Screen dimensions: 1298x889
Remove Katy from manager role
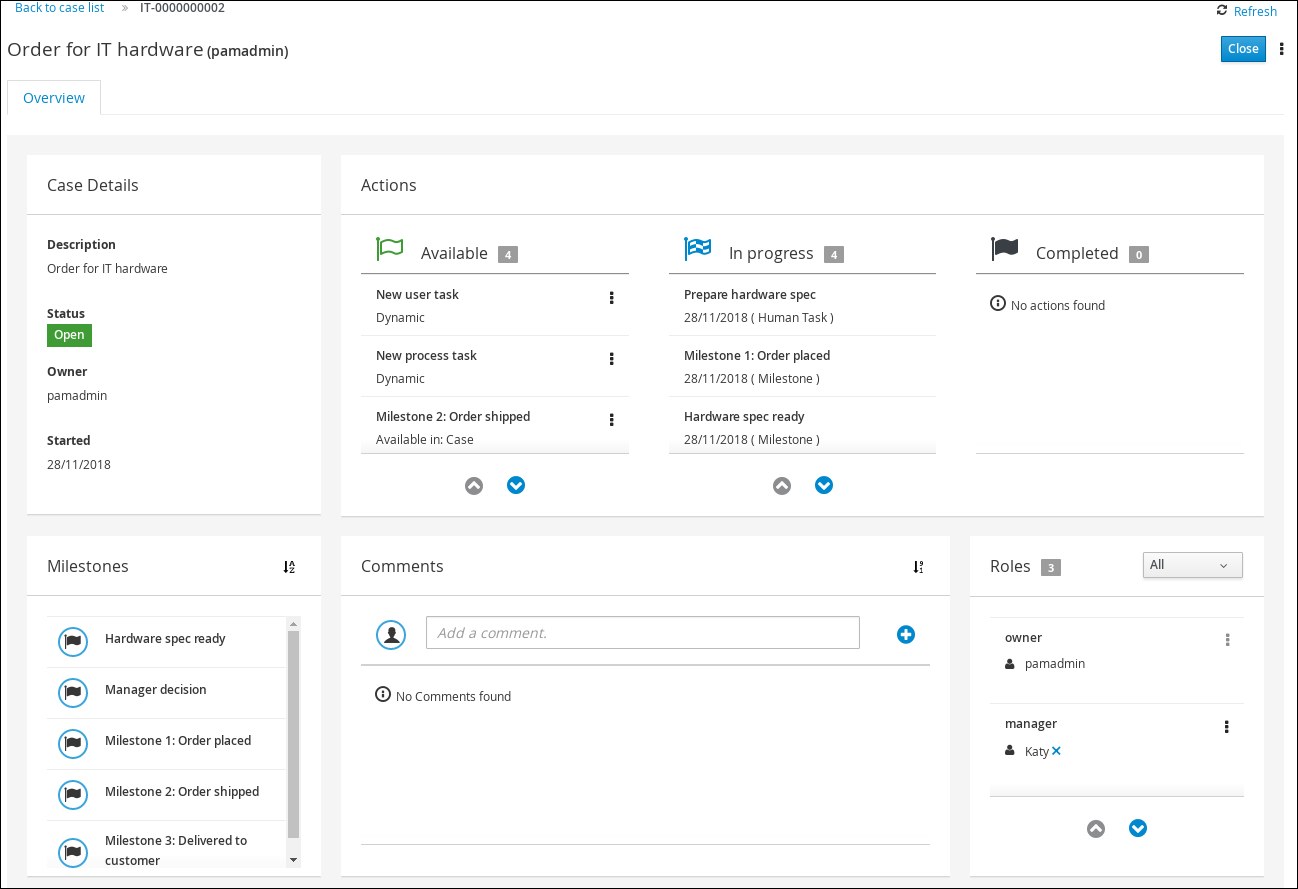point(1056,751)
